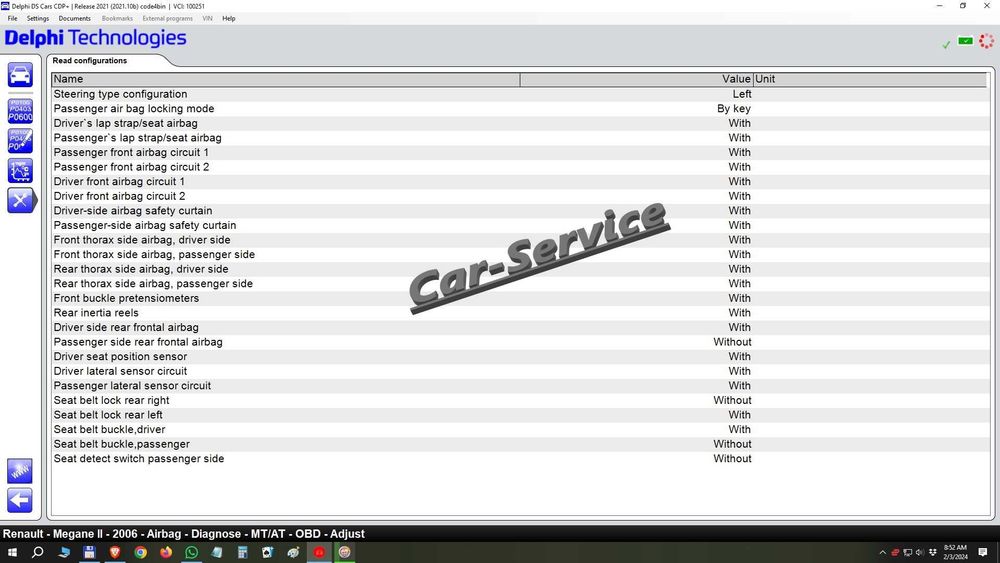Click the green VCI connection status icon
This screenshot has height=563, width=1000.
click(965, 41)
